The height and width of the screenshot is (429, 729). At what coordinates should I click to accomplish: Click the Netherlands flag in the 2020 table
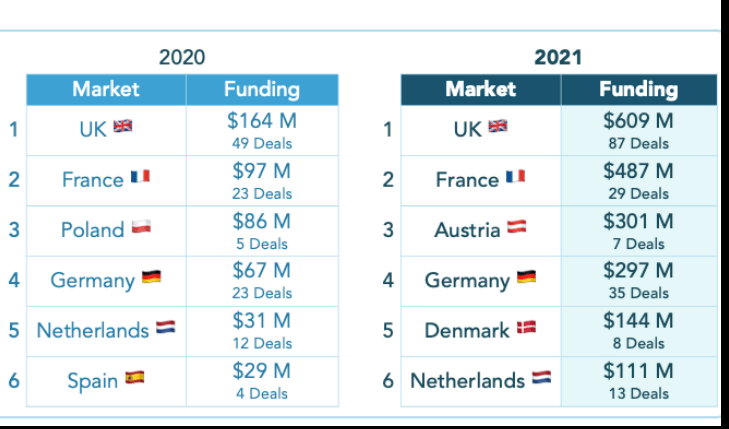tap(165, 328)
